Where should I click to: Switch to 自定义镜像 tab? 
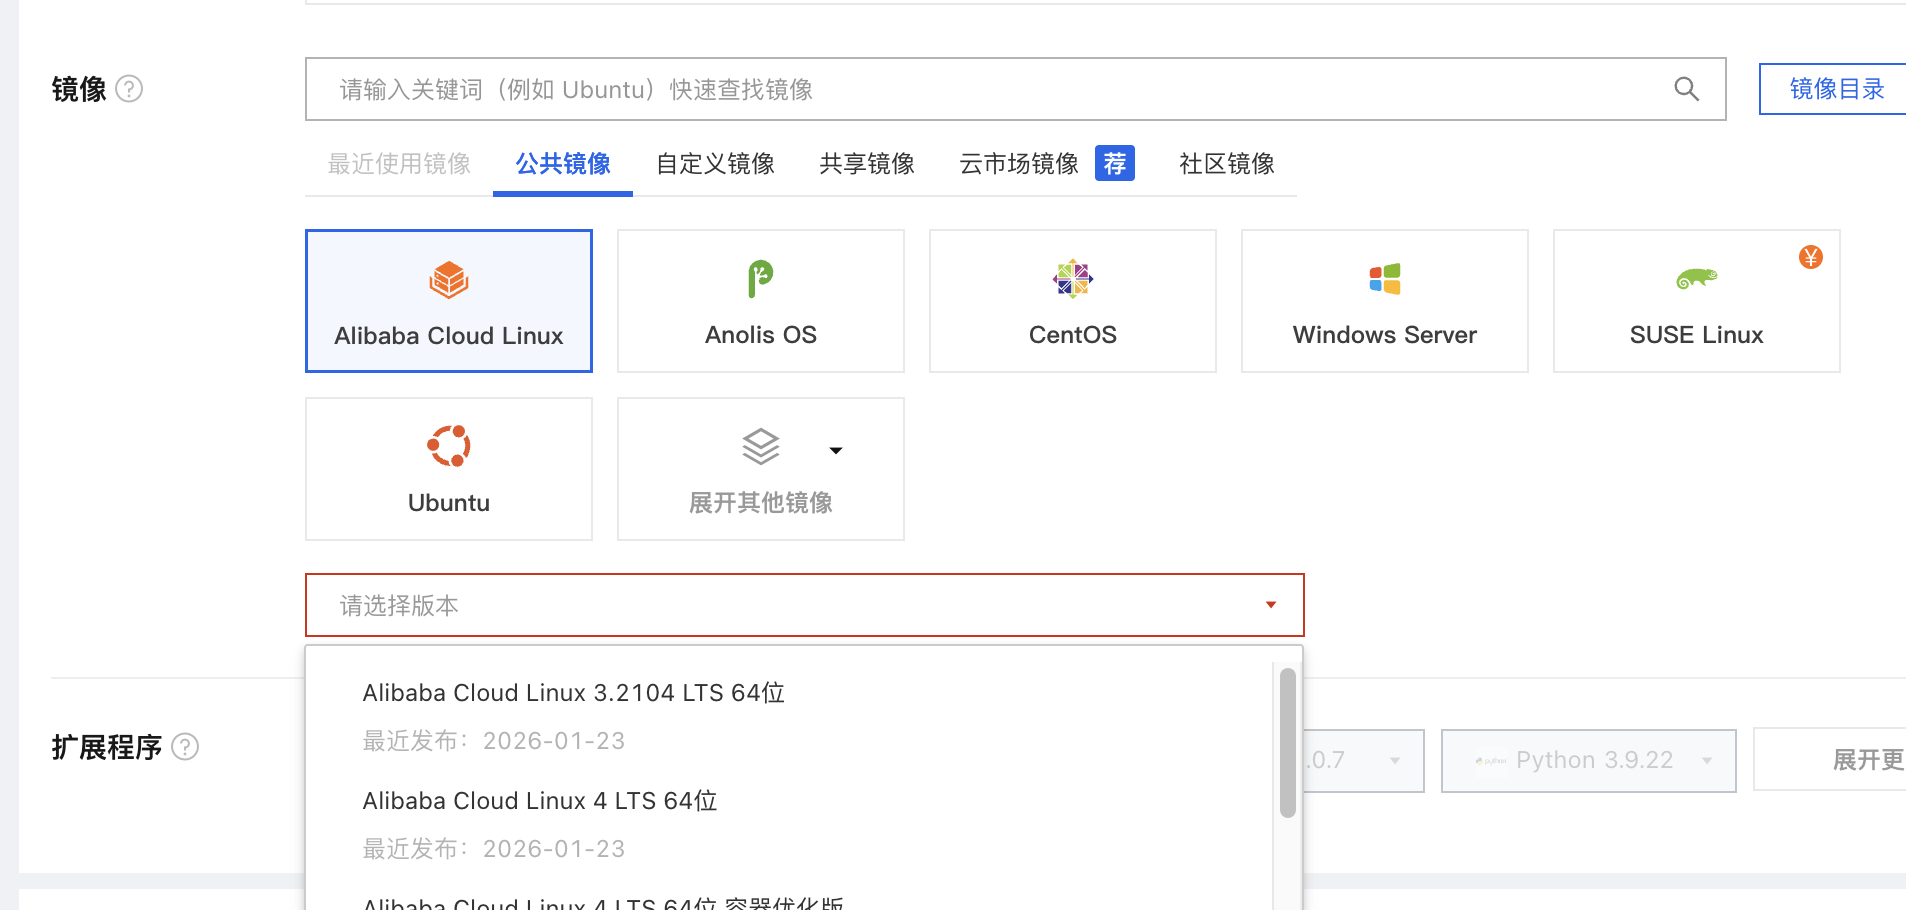715,164
